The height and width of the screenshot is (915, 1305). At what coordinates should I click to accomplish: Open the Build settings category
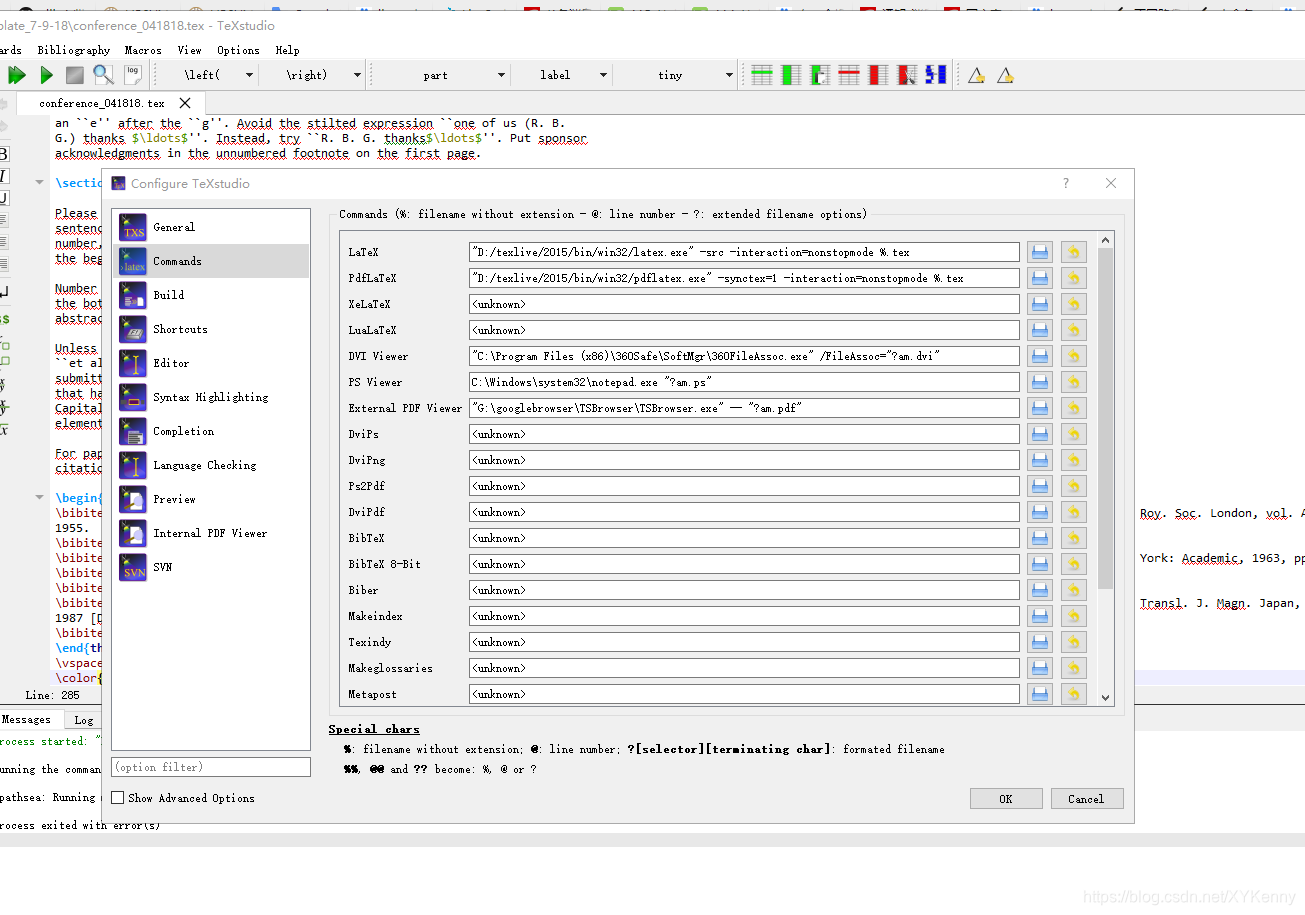[211, 295]
